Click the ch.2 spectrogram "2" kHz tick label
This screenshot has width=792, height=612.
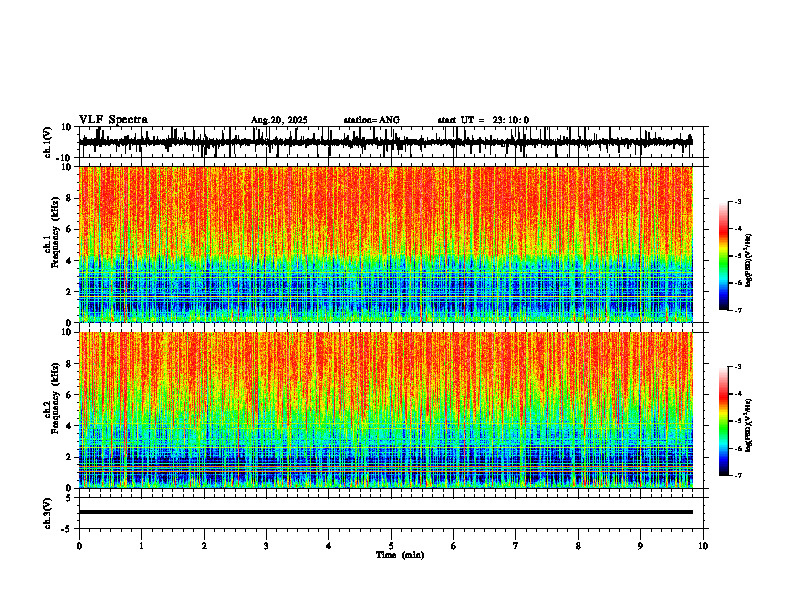pyautogui.click(x=70, y=457)
